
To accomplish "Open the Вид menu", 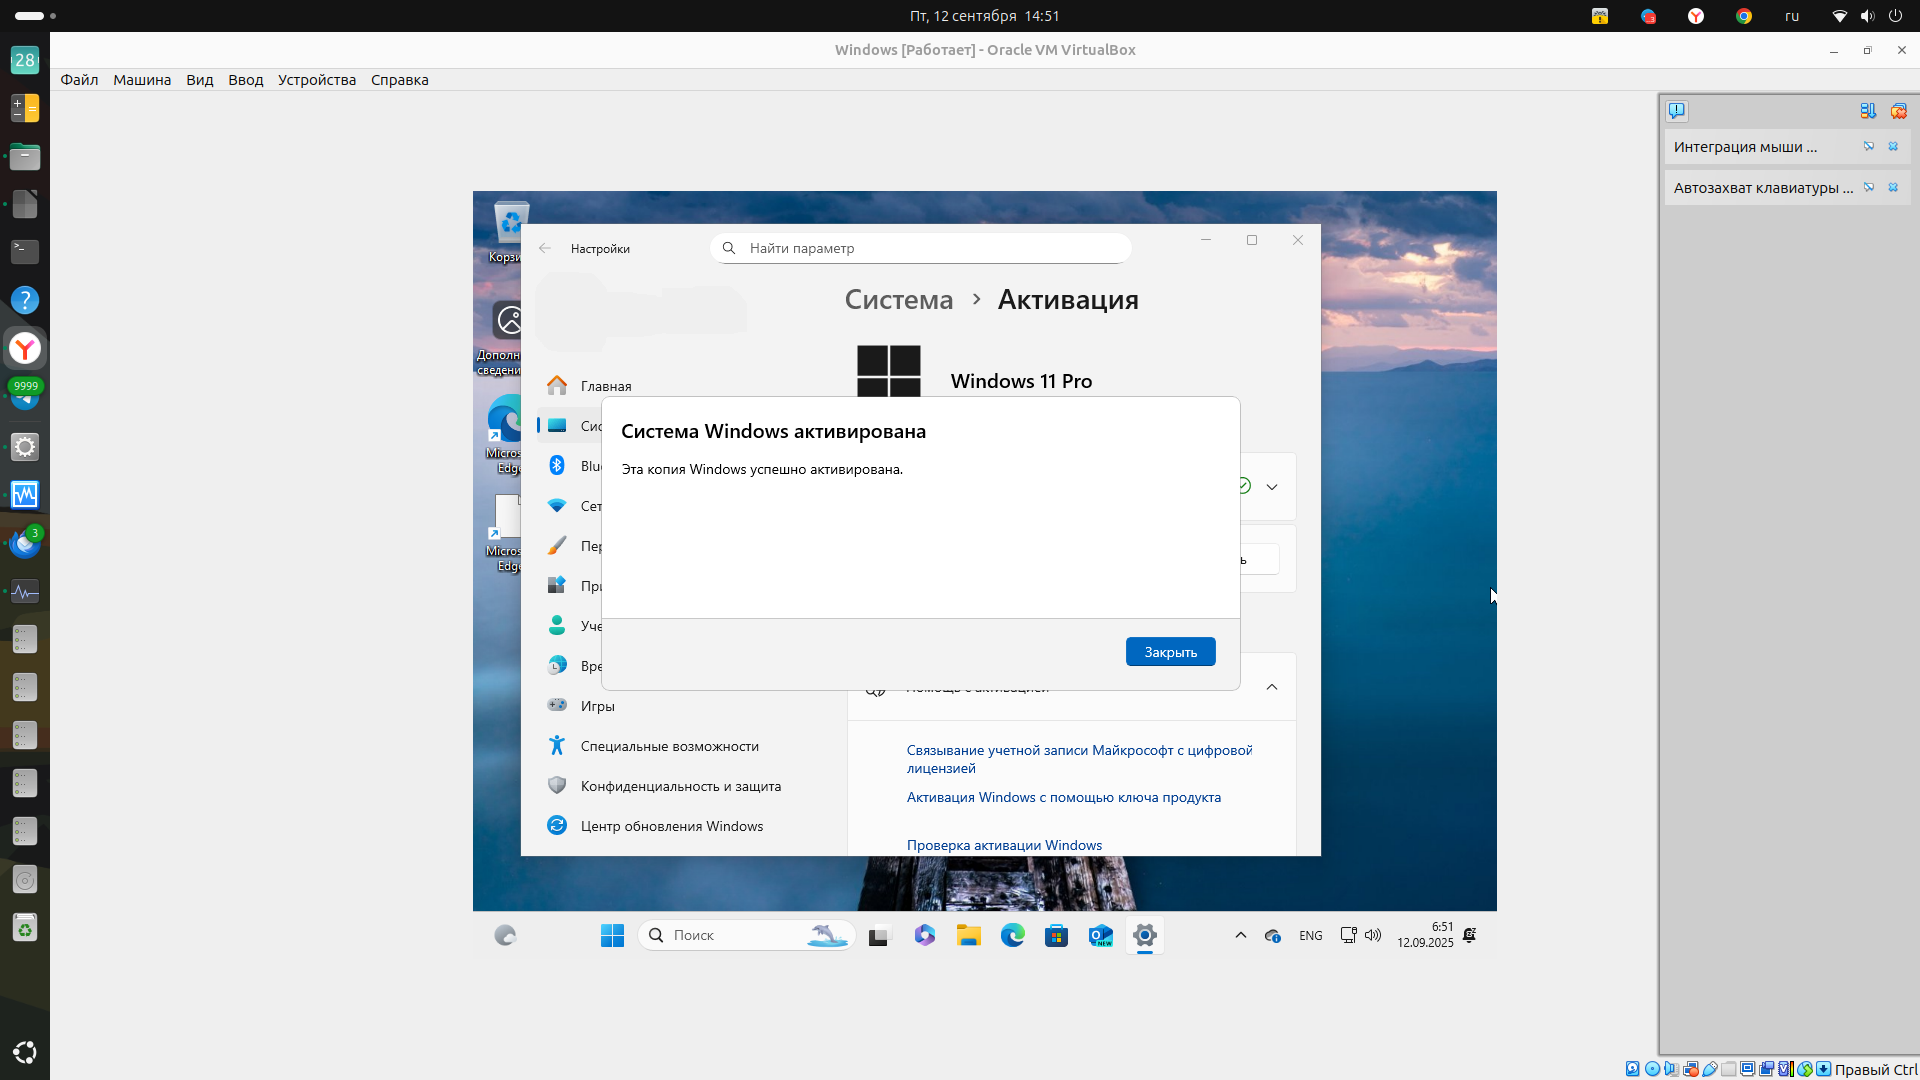I will pos(200,80).
